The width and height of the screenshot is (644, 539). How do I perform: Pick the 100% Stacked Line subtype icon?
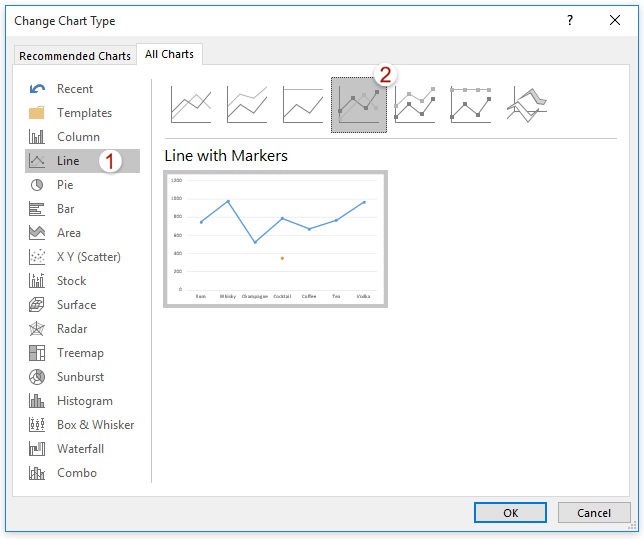coord(302,104)
